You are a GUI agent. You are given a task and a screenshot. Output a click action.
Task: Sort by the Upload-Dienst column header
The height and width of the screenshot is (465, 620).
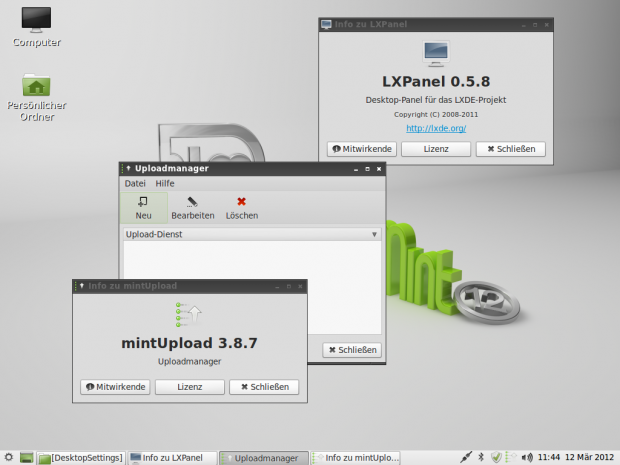(x=252, y=234)
